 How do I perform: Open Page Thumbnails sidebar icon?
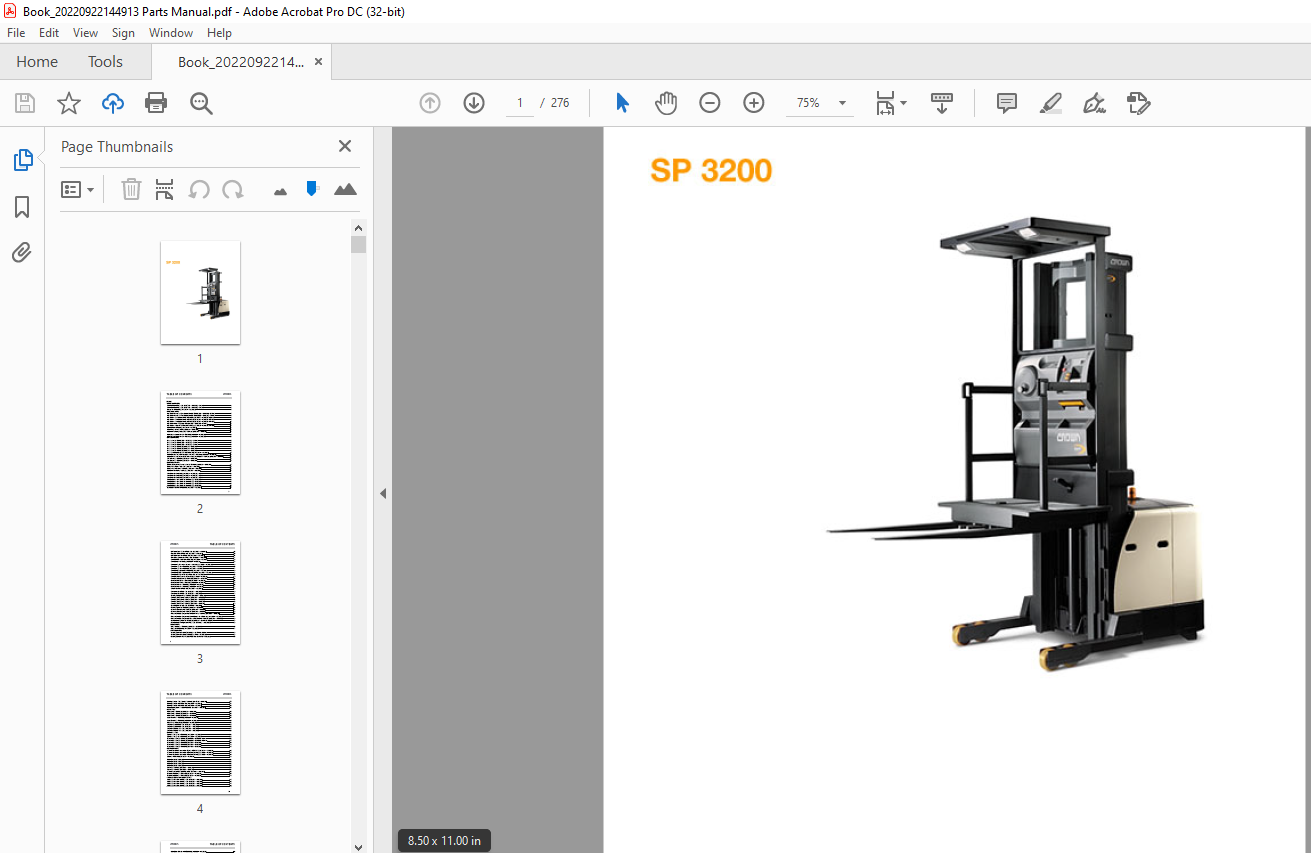click(x=22, y=160)
